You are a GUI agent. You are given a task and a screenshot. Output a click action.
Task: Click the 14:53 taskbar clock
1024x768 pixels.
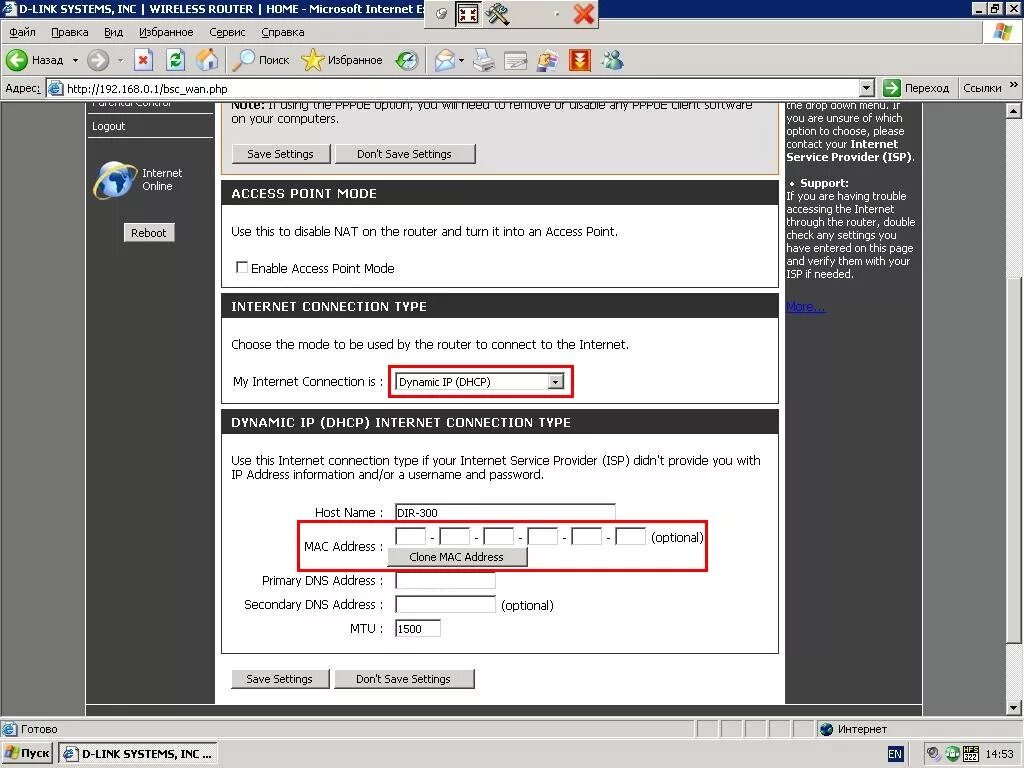coord(999,754)
